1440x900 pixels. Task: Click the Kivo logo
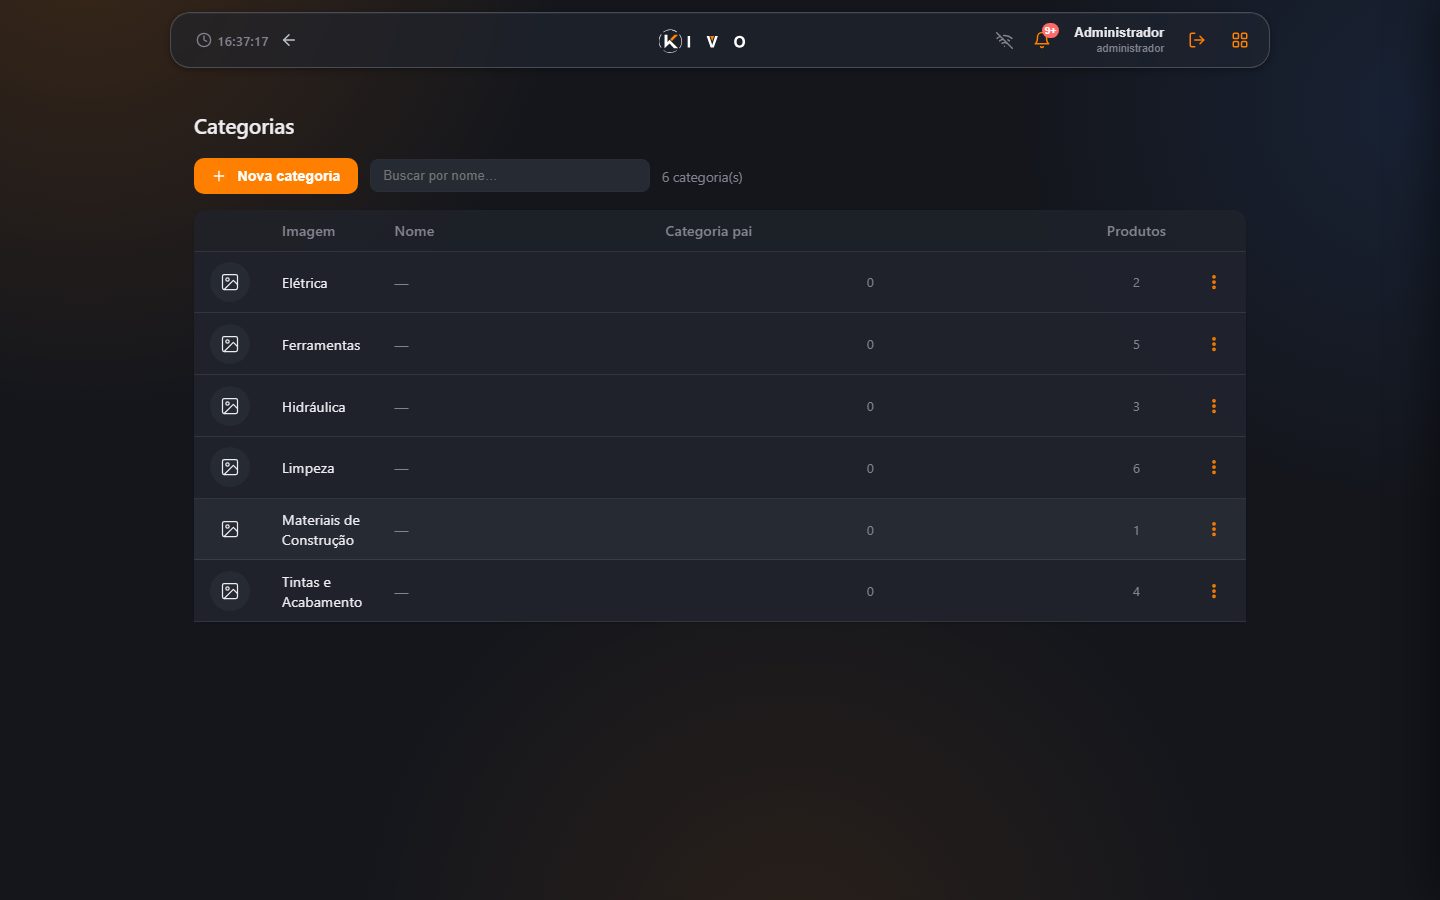[x=703, y=41]
